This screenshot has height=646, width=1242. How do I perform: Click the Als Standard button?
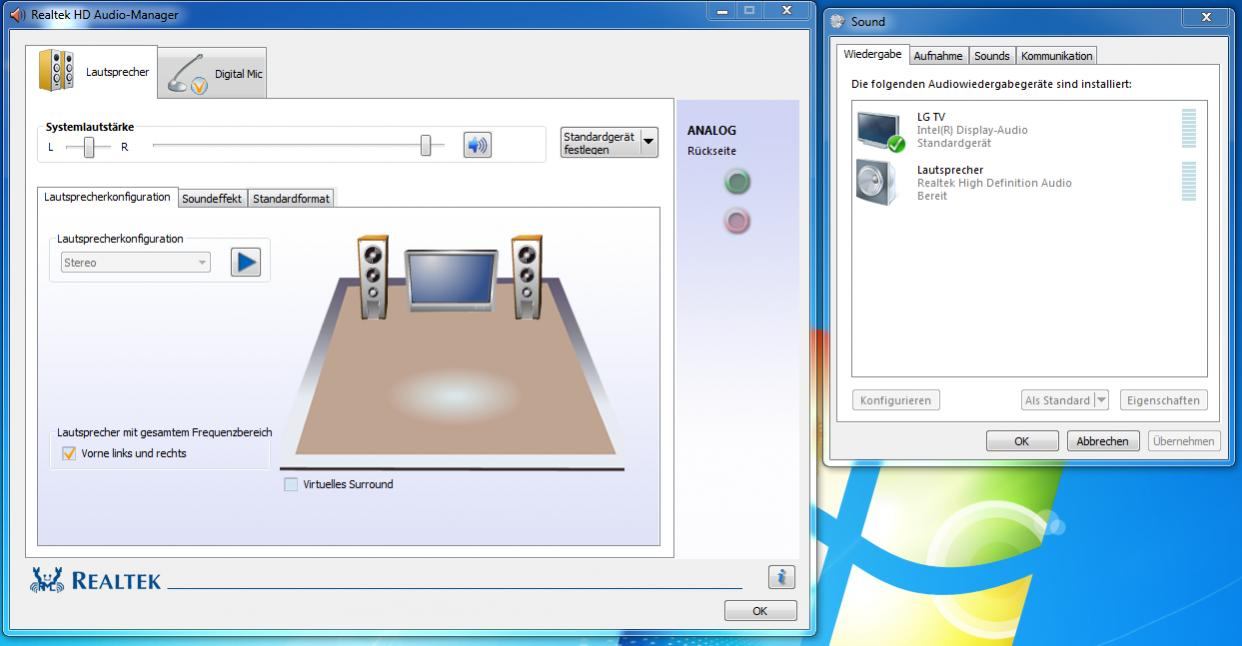pyautogui.click(x=1058, y=400)
